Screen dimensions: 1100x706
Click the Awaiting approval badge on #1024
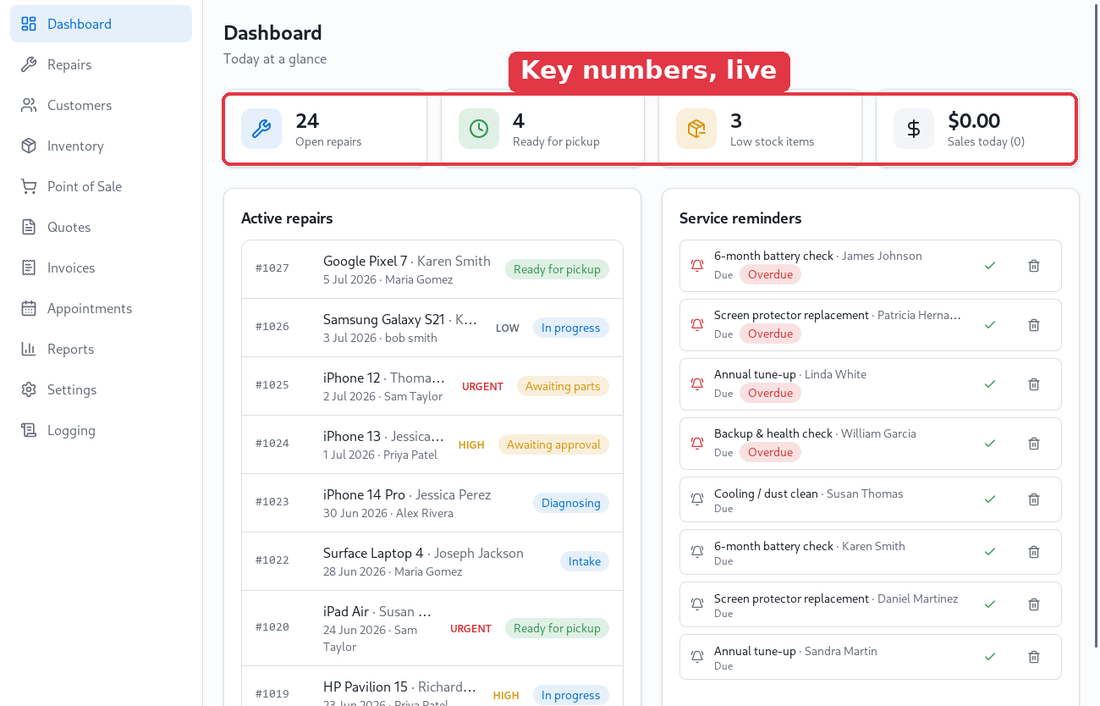(554, 445)
